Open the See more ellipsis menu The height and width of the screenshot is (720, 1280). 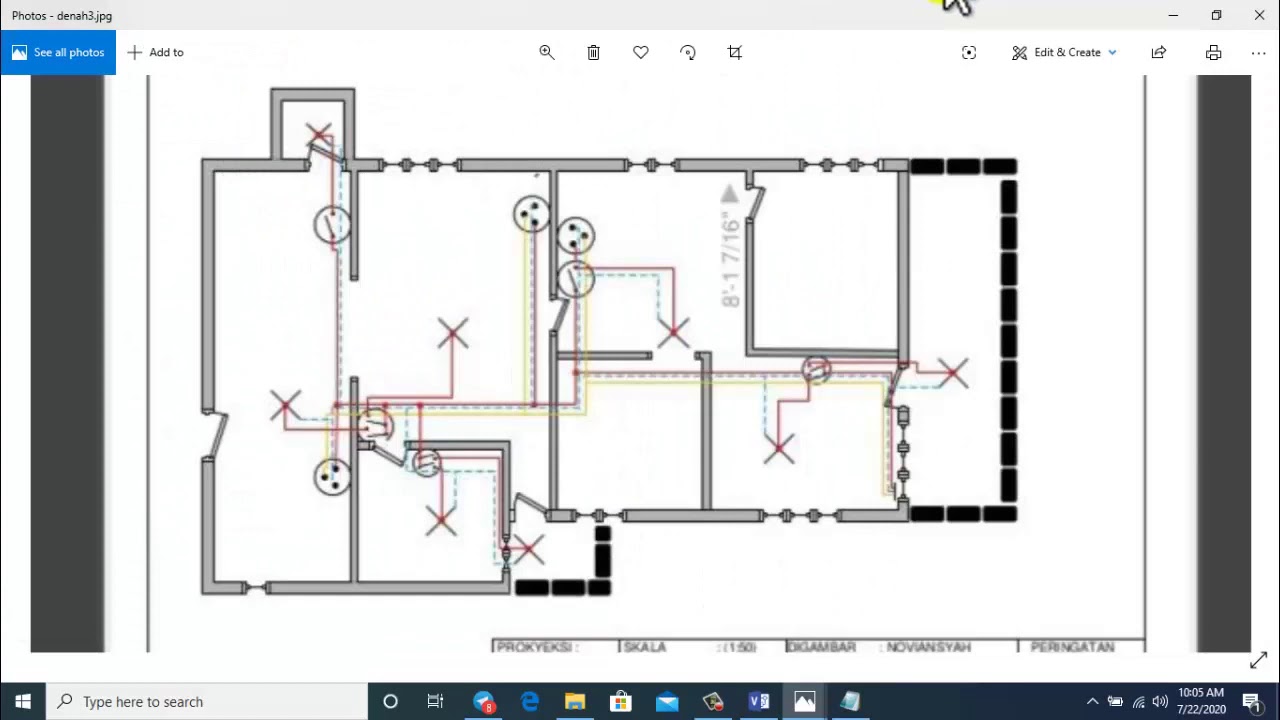(1258, 52)
